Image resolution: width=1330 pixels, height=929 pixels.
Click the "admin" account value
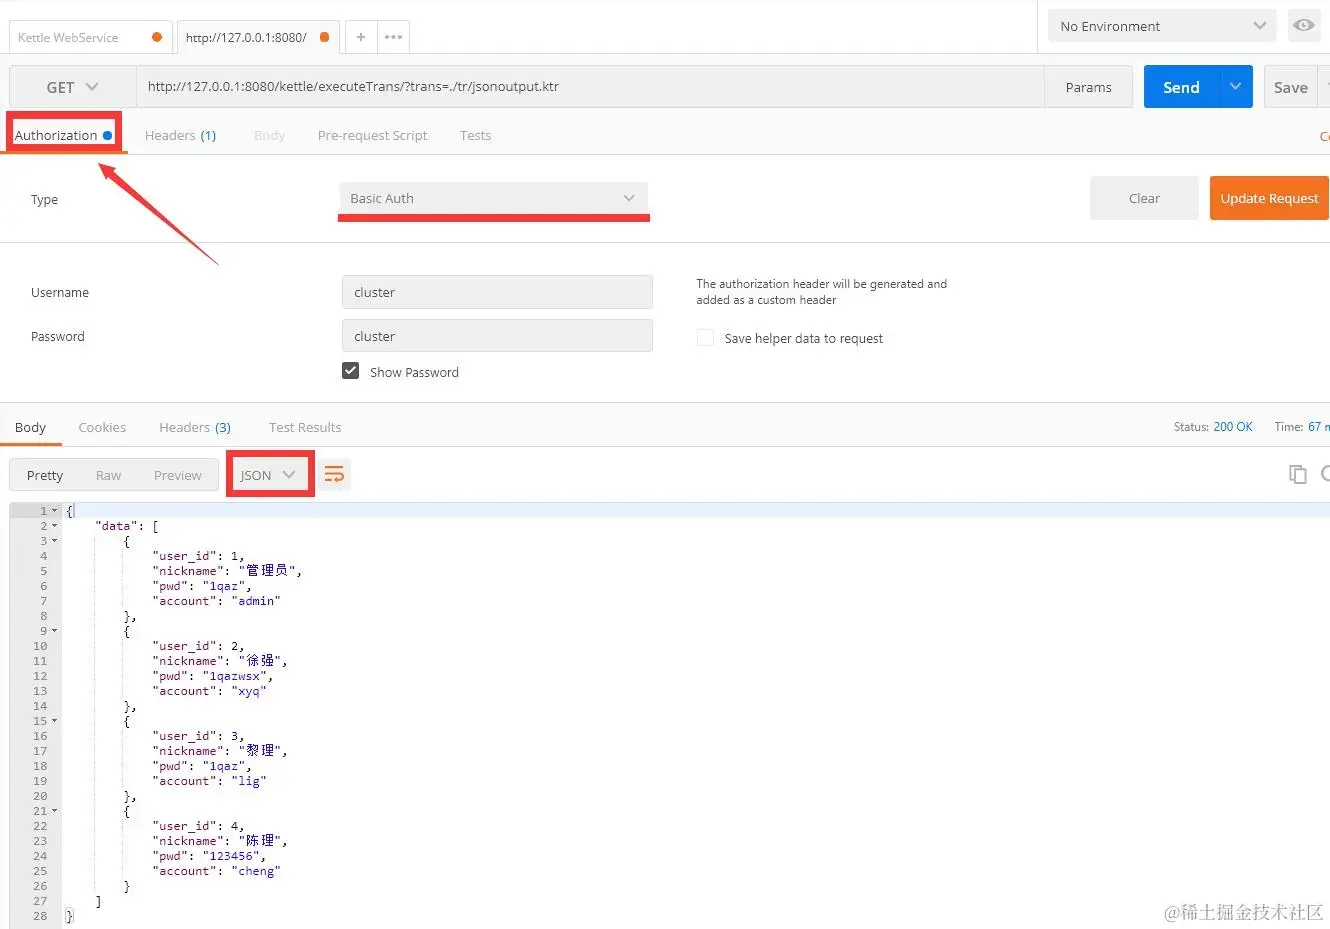tap(256, 601)
